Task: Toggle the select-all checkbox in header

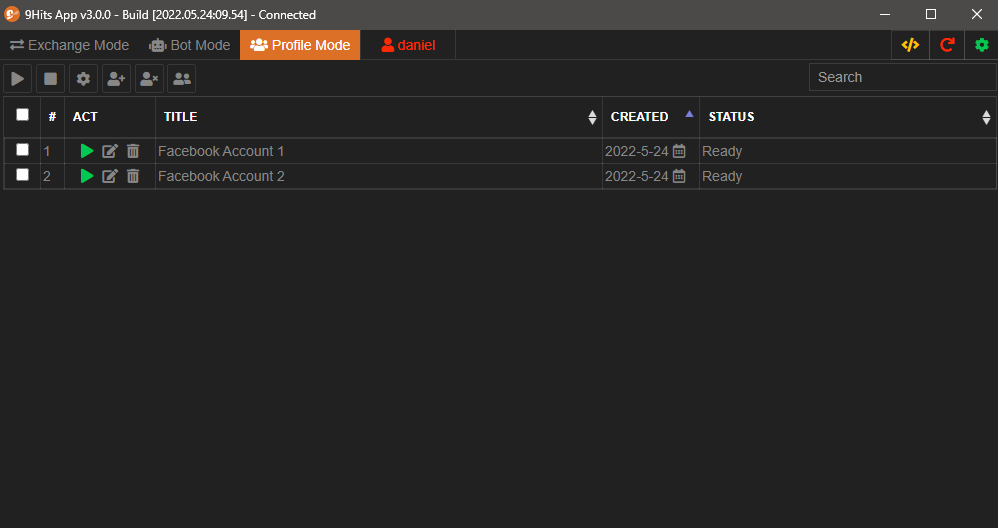Action: (x=22, y=115)
